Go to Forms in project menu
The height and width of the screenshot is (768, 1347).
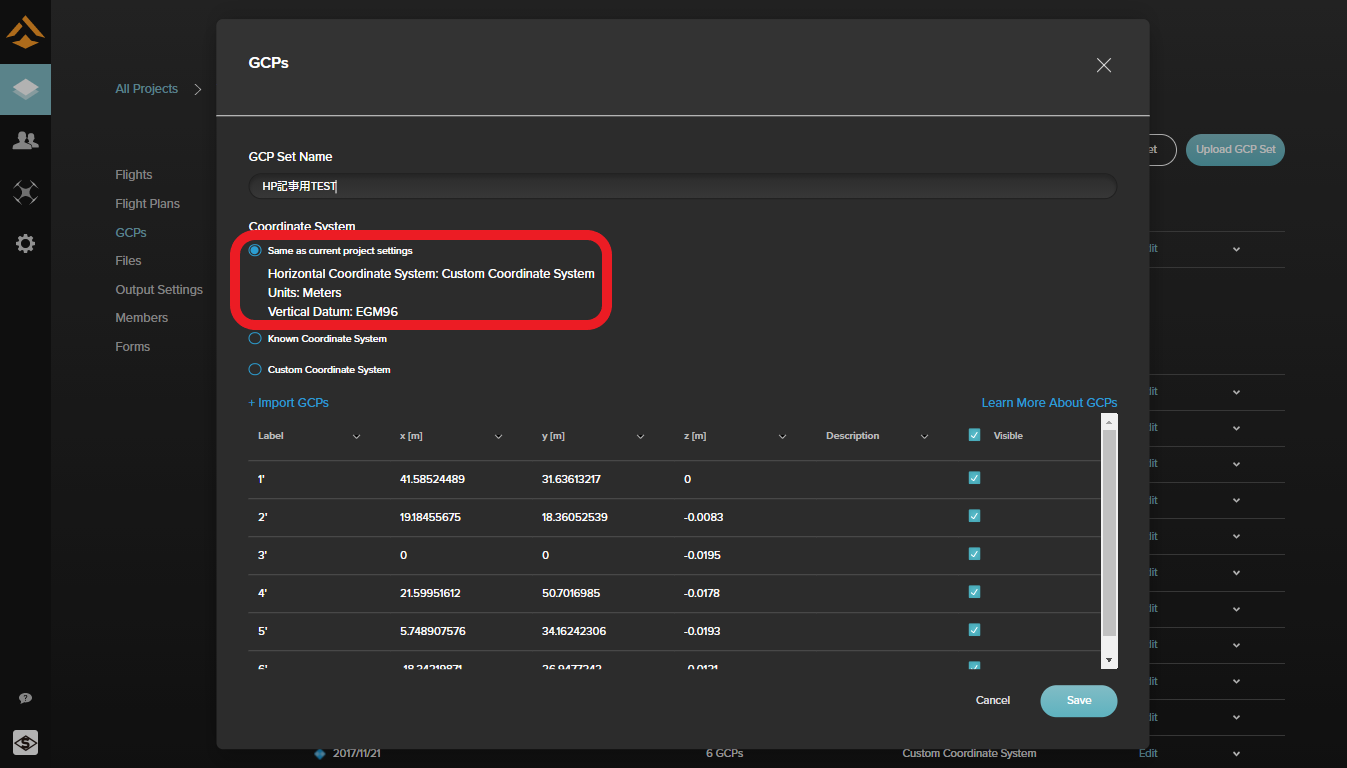pos(133,347)
